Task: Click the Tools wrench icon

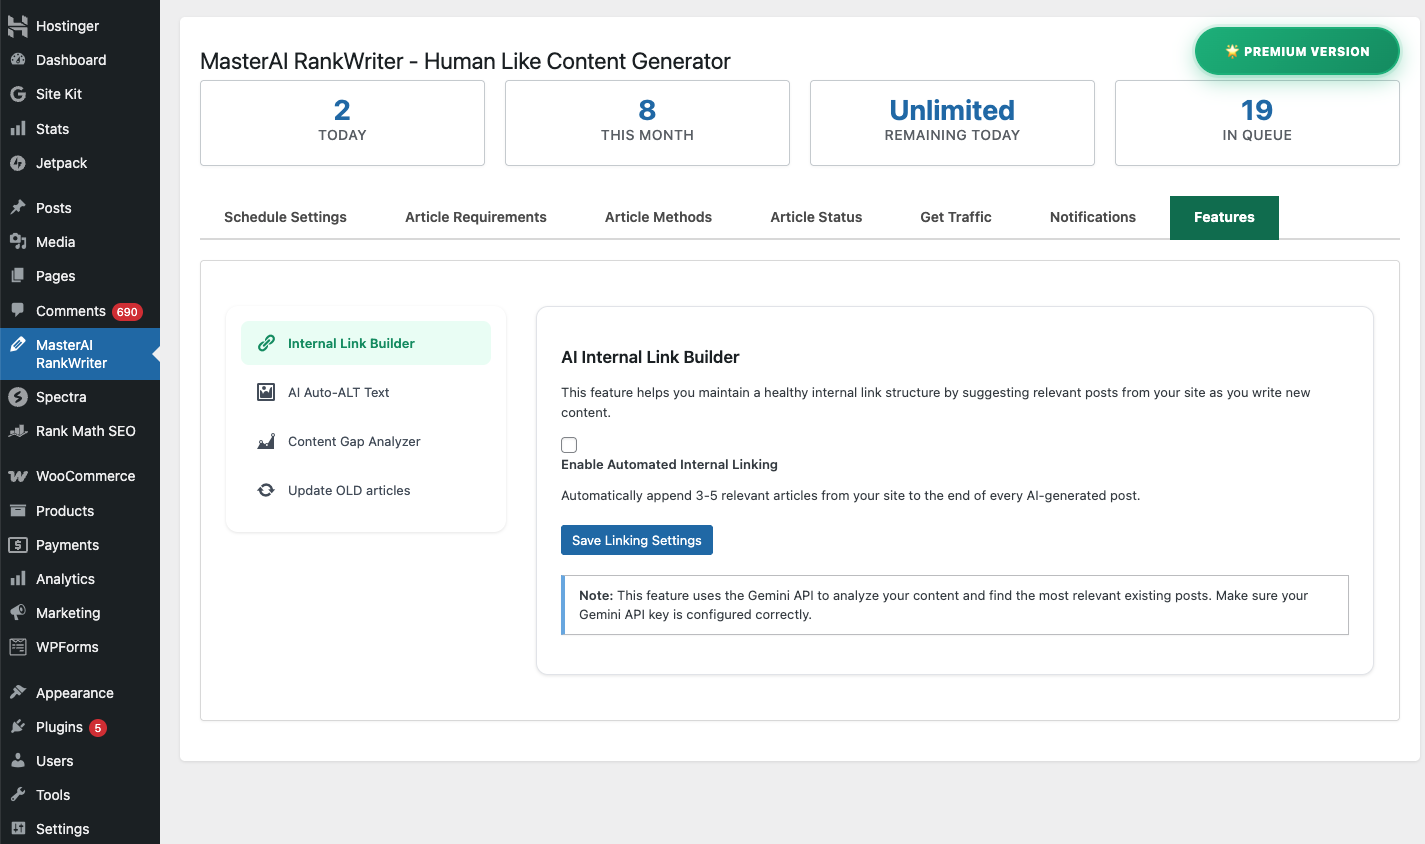Action: (x=18, y=795)
